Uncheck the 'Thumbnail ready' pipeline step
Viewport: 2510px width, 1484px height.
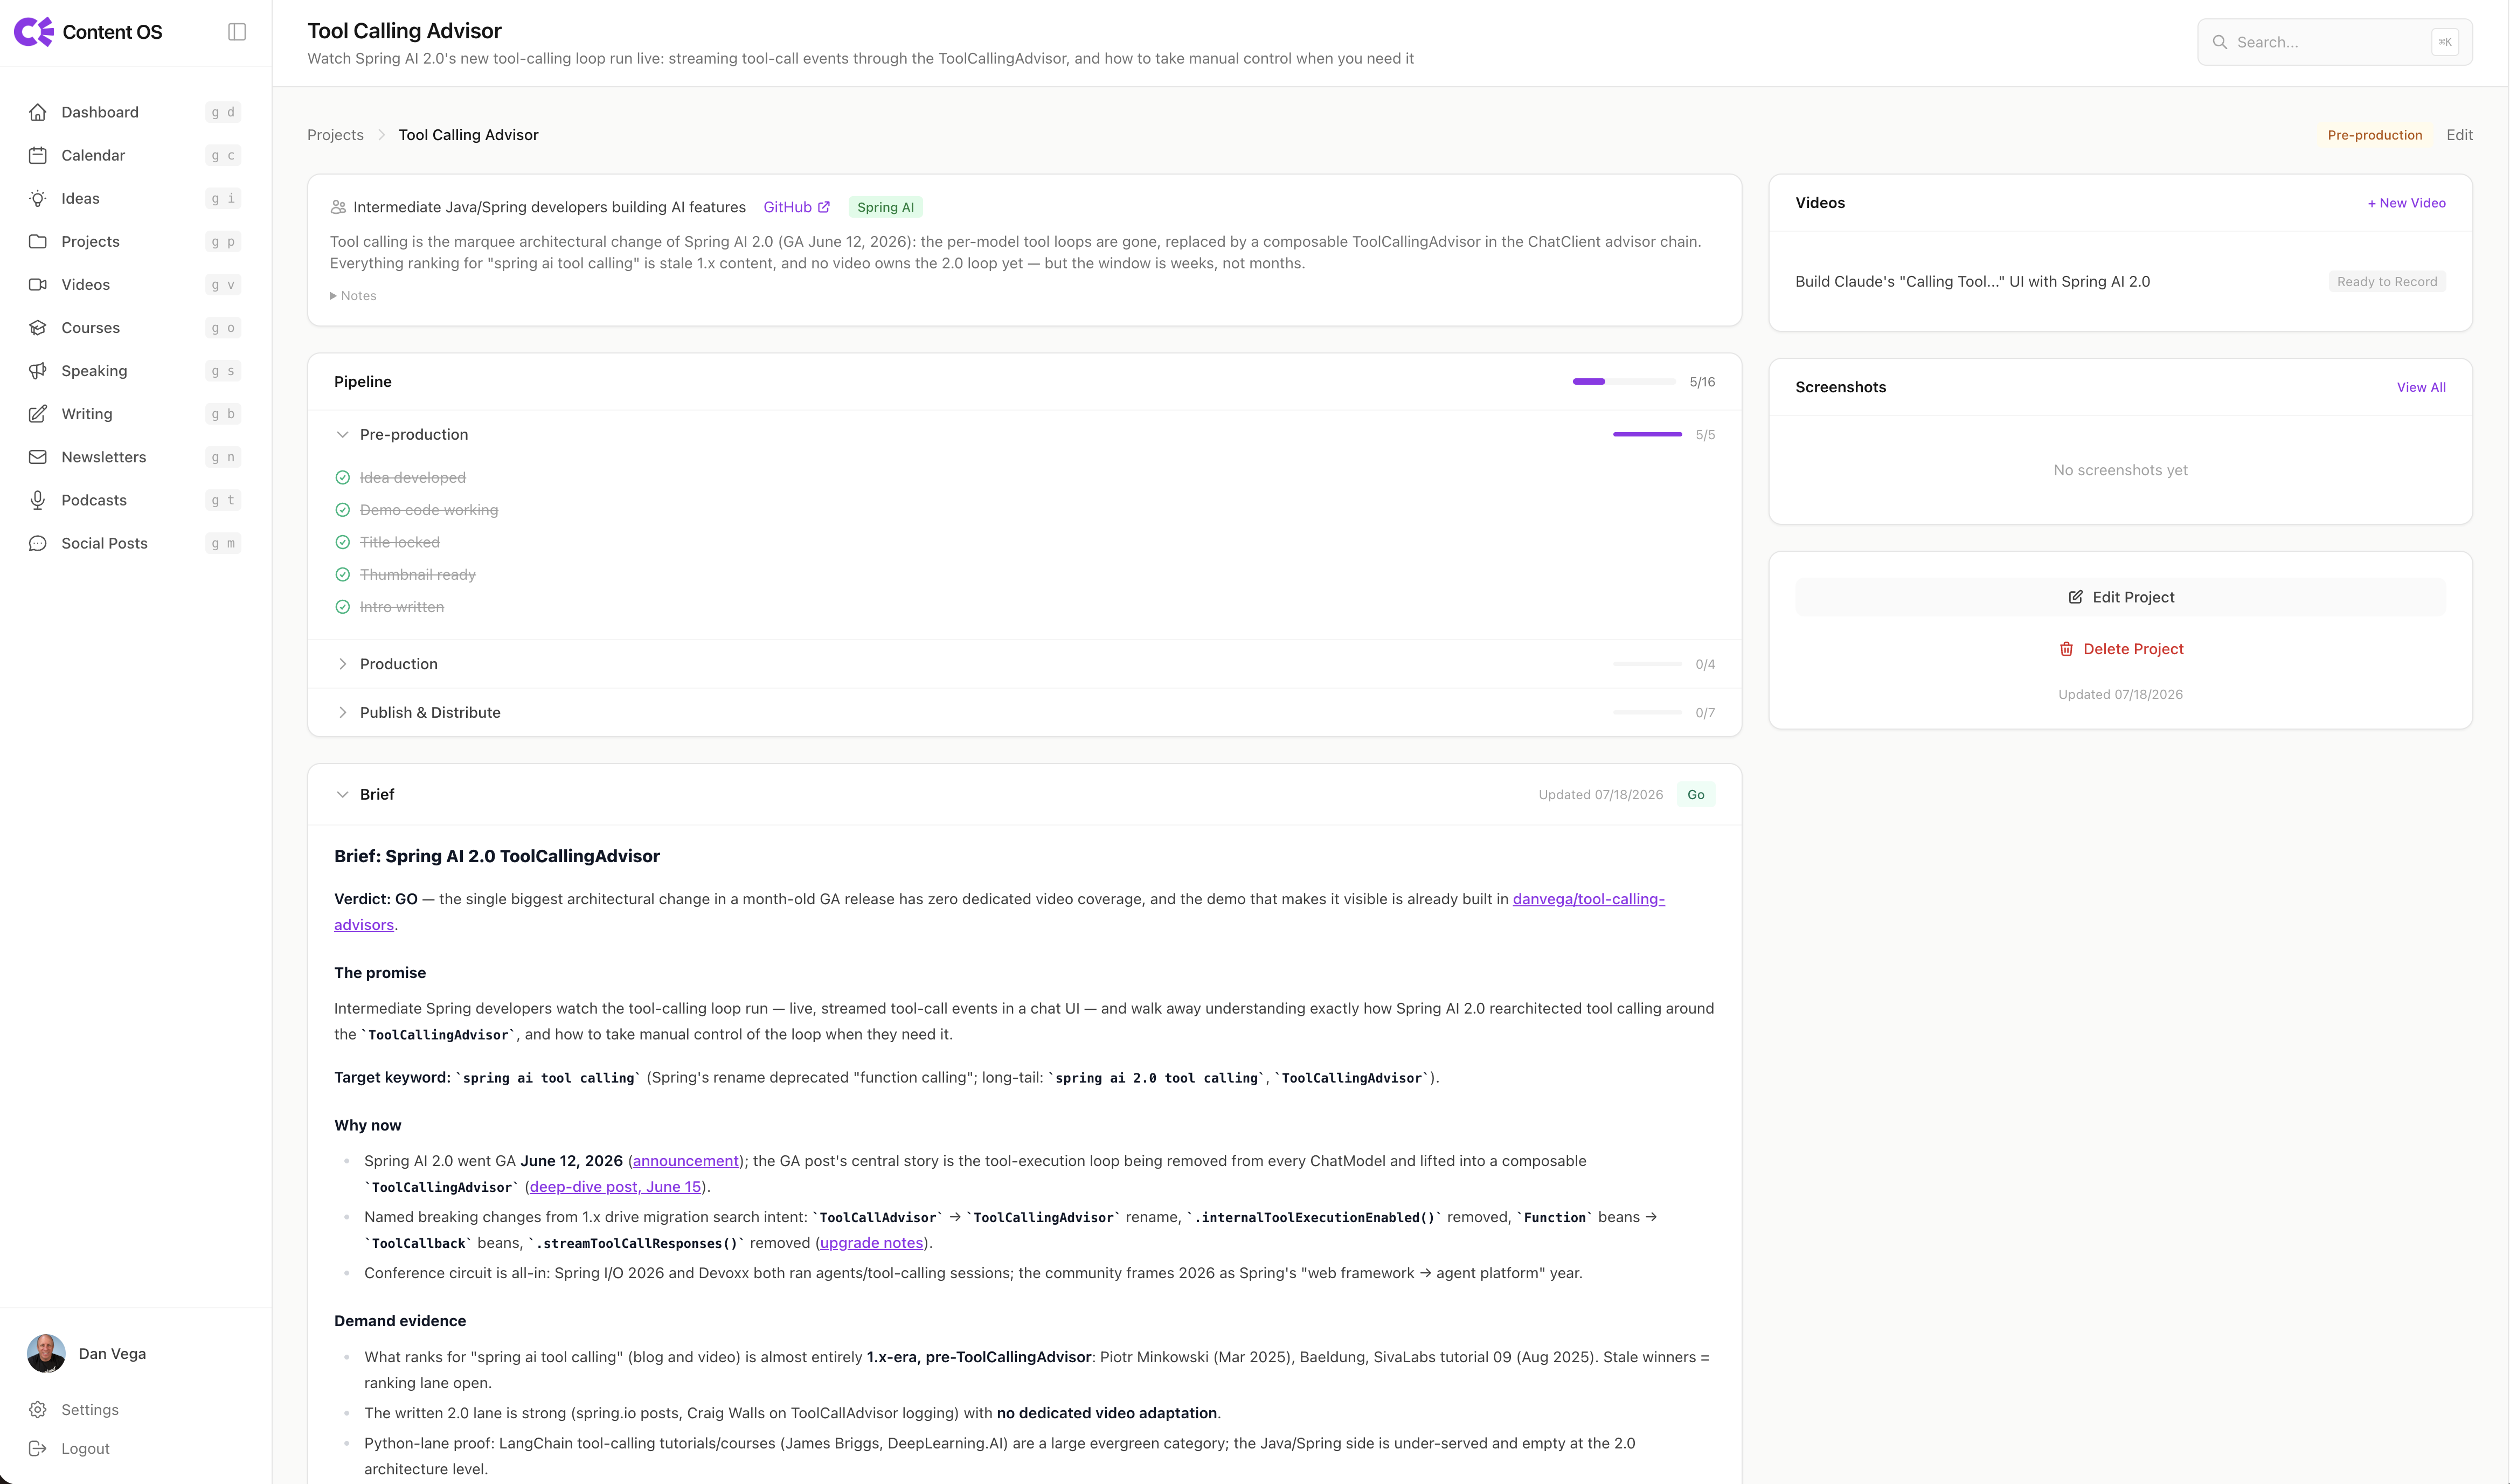pos(342,574)
